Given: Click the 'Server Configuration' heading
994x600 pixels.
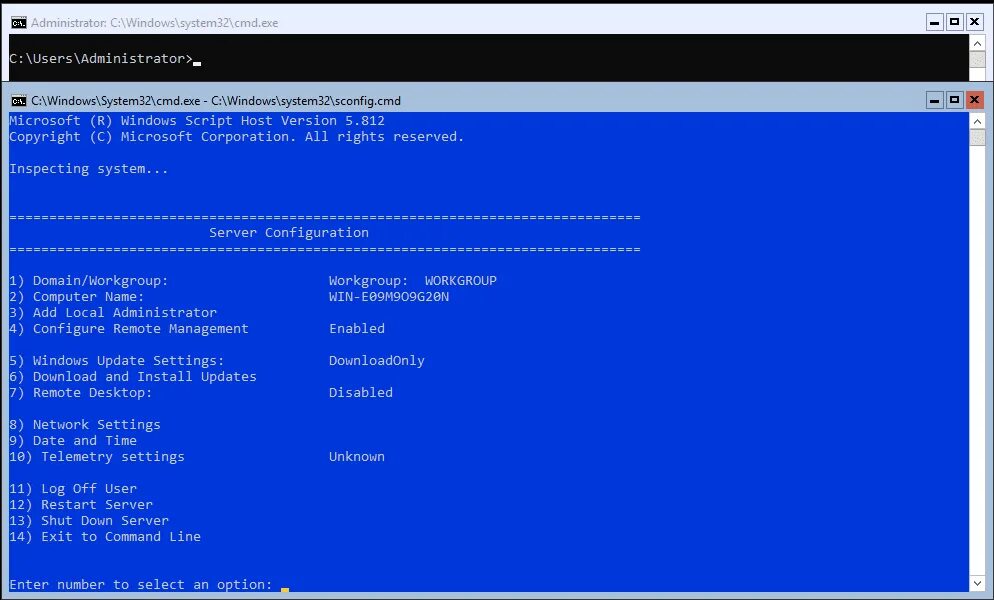Looking at the screenshot, I should (x=289, y=233).
